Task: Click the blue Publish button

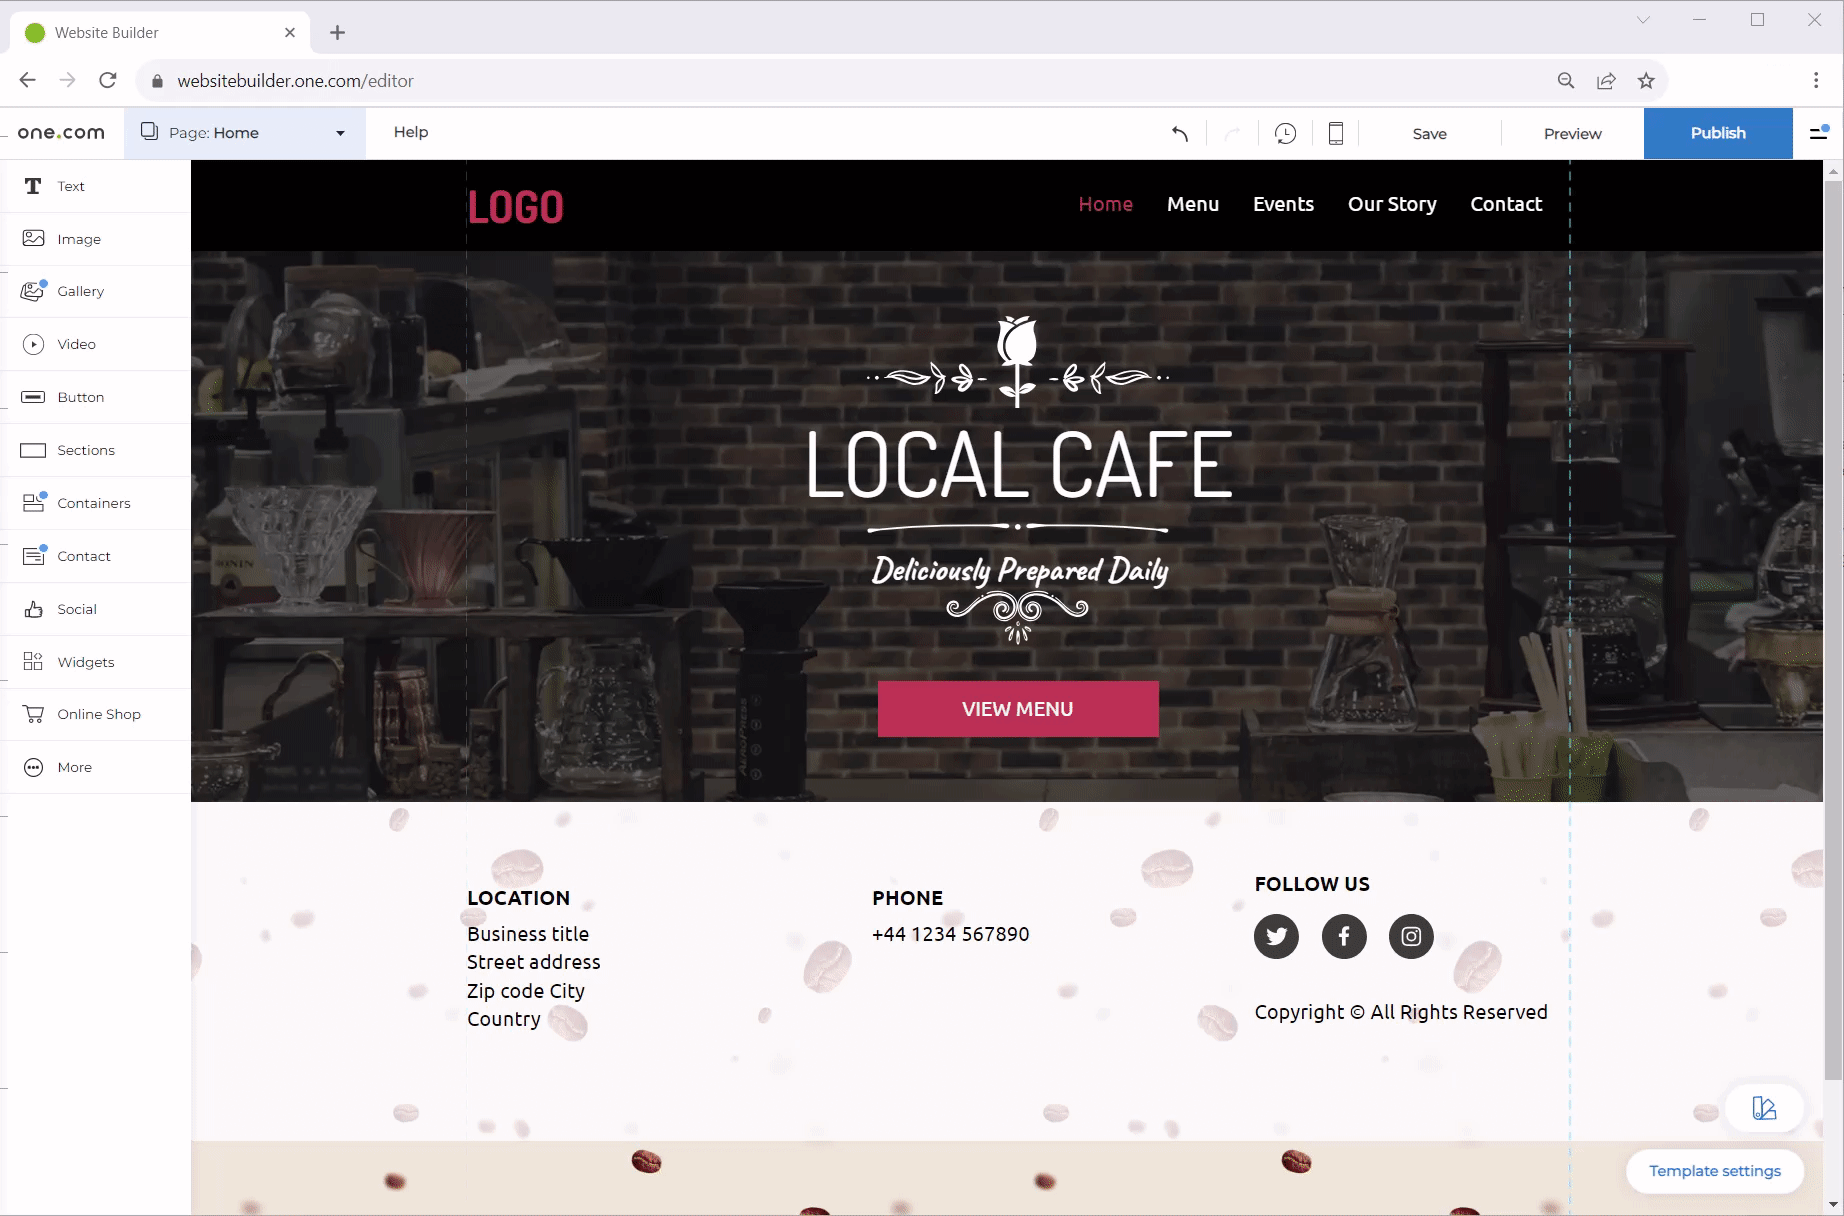Action: tap(1717, 133)
